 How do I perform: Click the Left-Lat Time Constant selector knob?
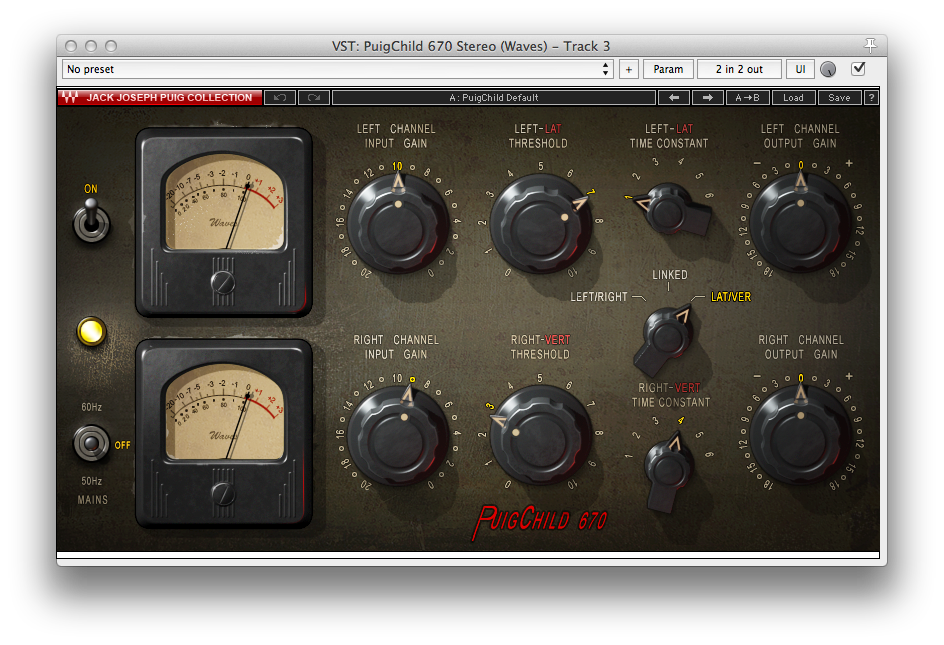point(671,209)
